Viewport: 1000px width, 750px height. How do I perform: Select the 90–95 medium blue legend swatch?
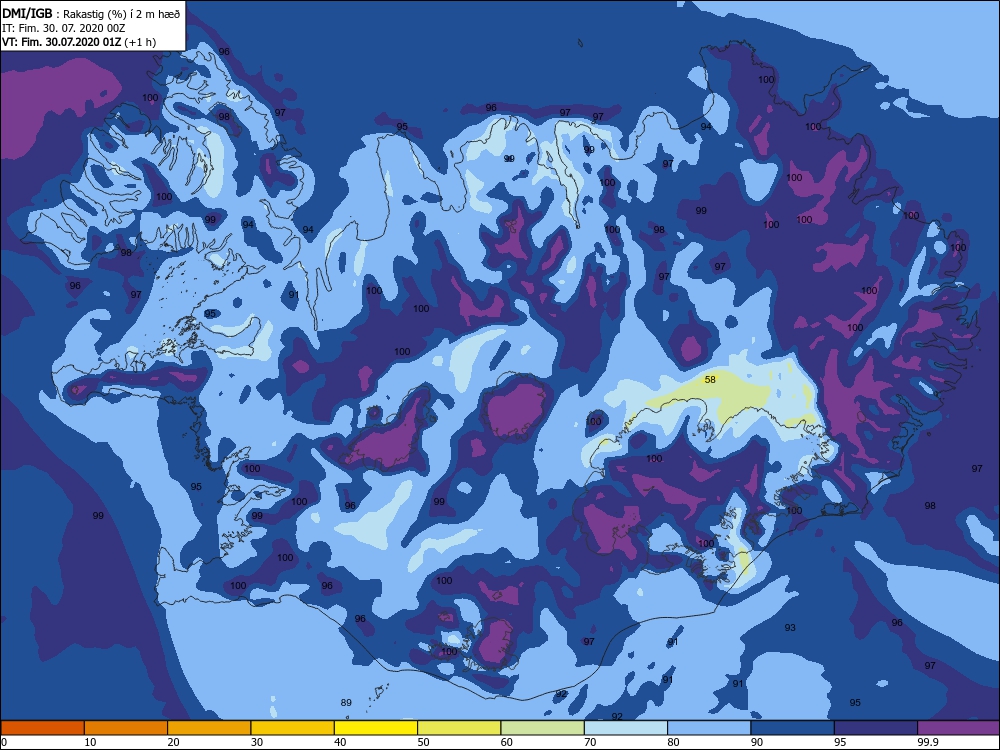[793, 728]
